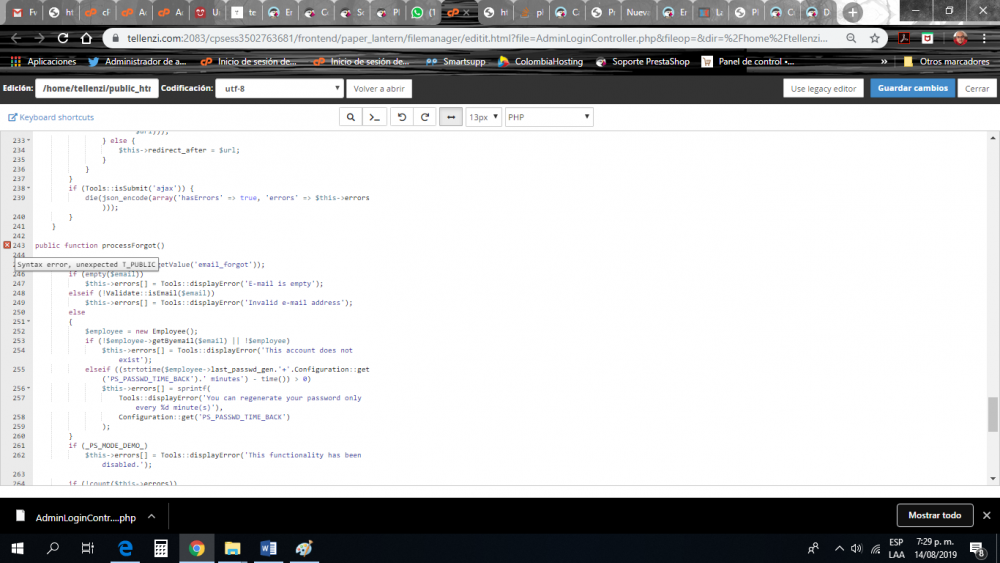Open the Windows Start menu

pos(17,548)
